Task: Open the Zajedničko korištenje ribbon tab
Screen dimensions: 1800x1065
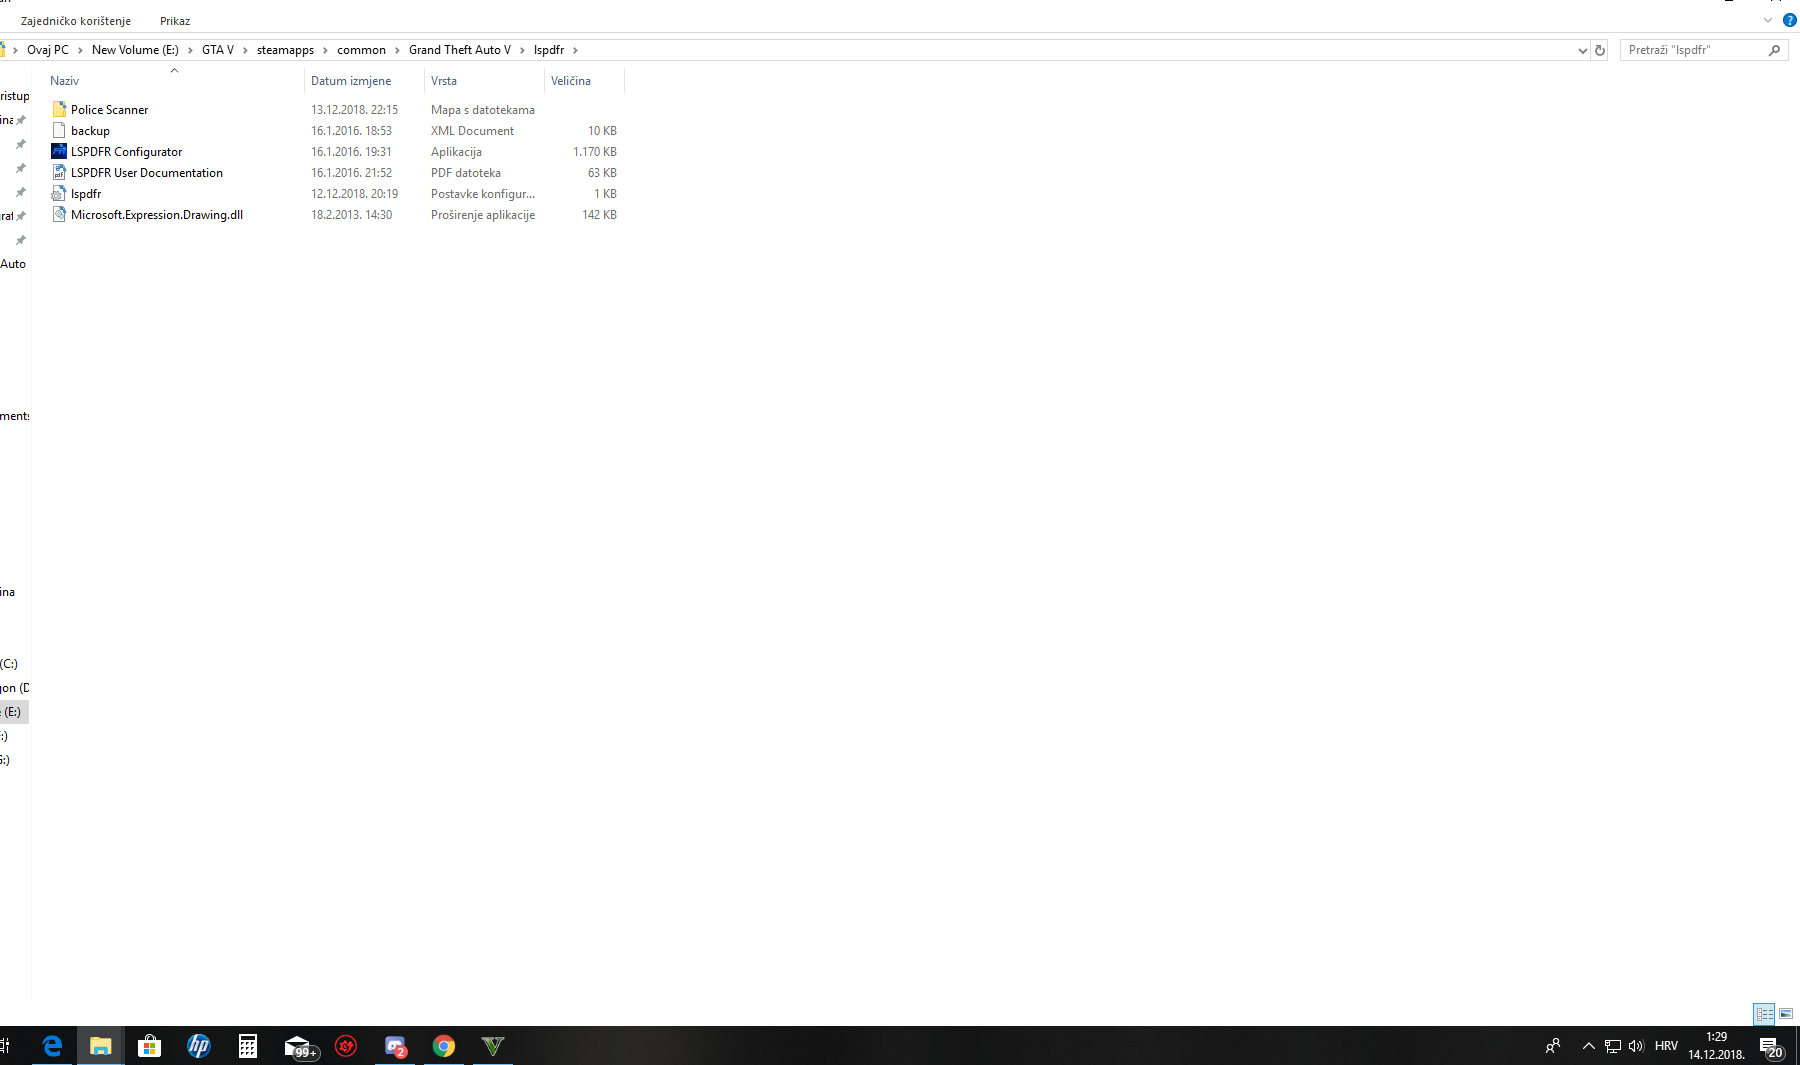Action: coord(76,21)
